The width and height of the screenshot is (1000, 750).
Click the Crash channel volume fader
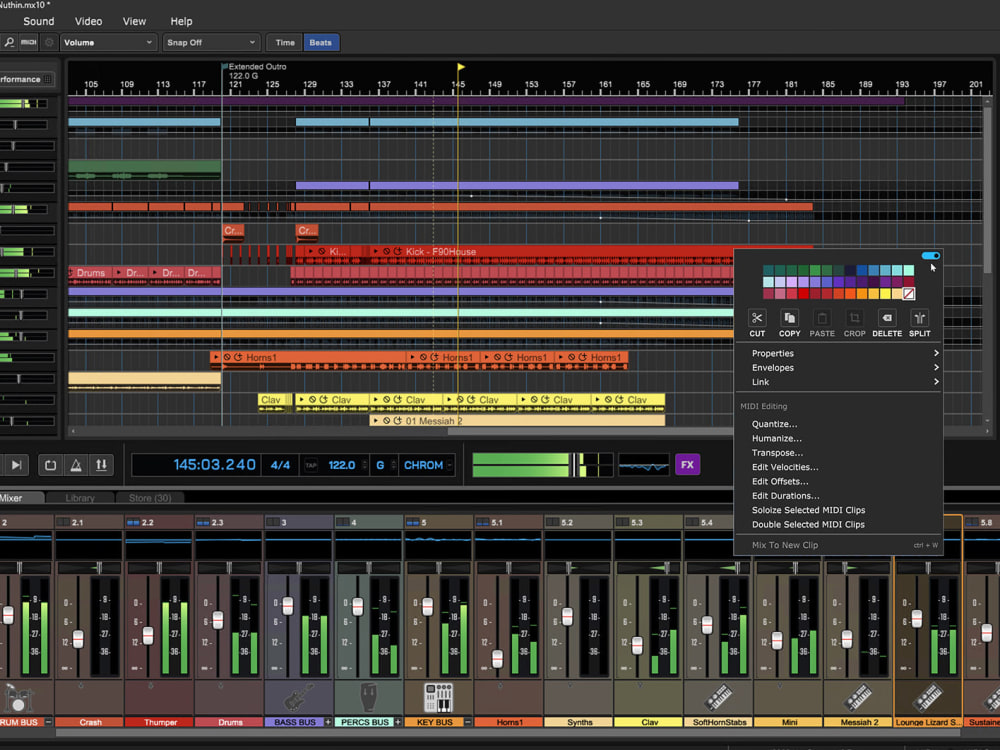78,638
